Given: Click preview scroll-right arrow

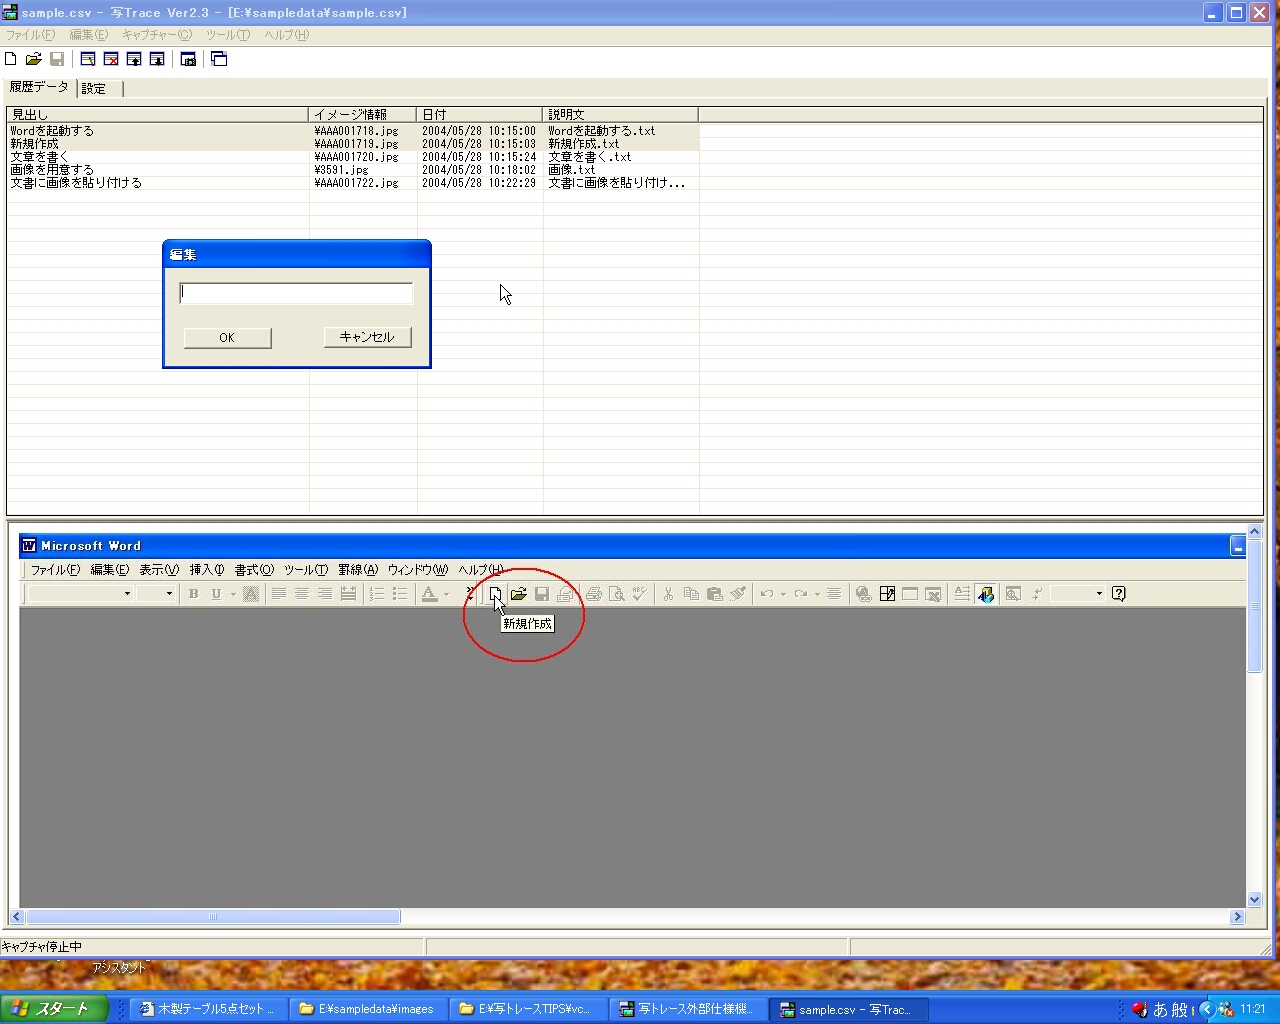Looking at the screenshot, I should tap(1237, 917).
